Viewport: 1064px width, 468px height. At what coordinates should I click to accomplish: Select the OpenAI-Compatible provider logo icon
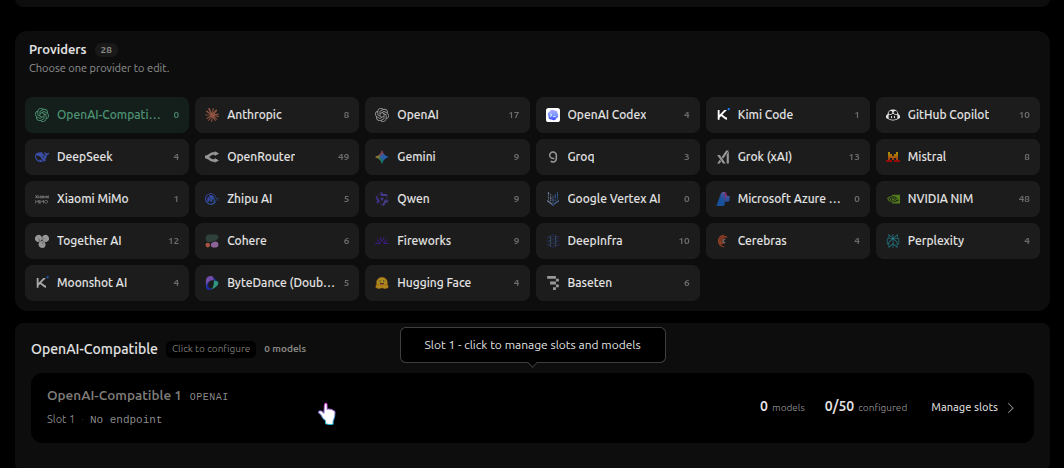tap(42, 115)
